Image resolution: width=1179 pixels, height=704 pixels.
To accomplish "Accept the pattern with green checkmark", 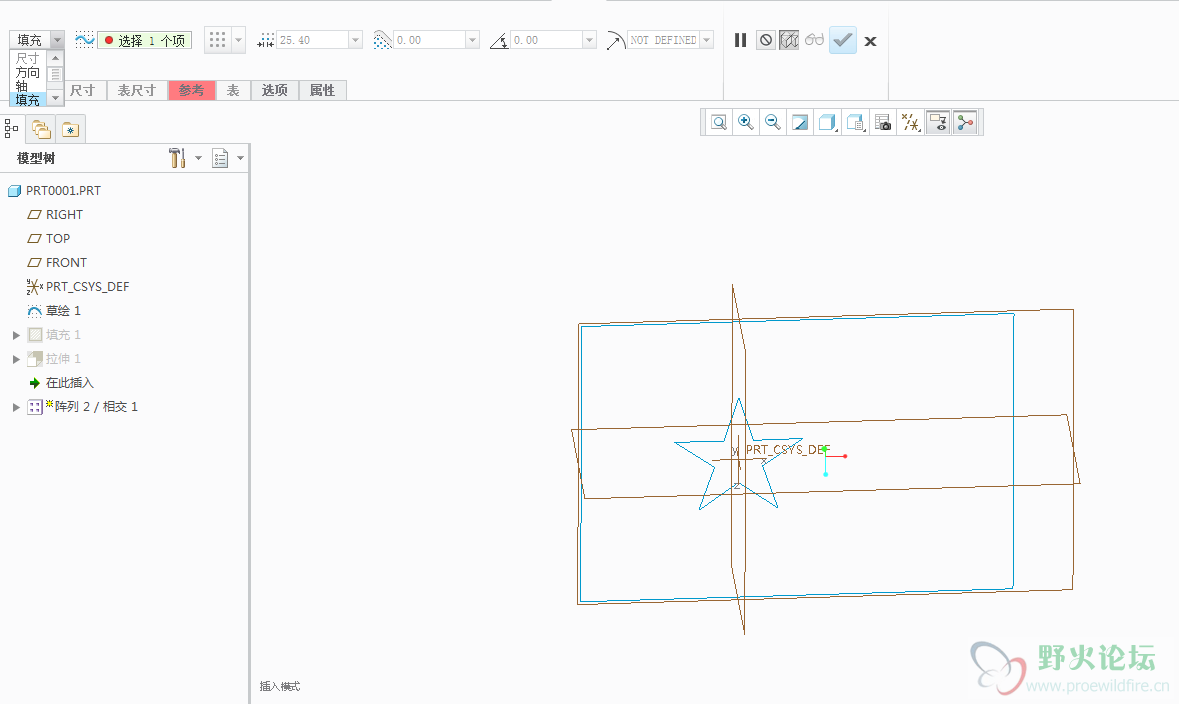I will pos(843,40).
